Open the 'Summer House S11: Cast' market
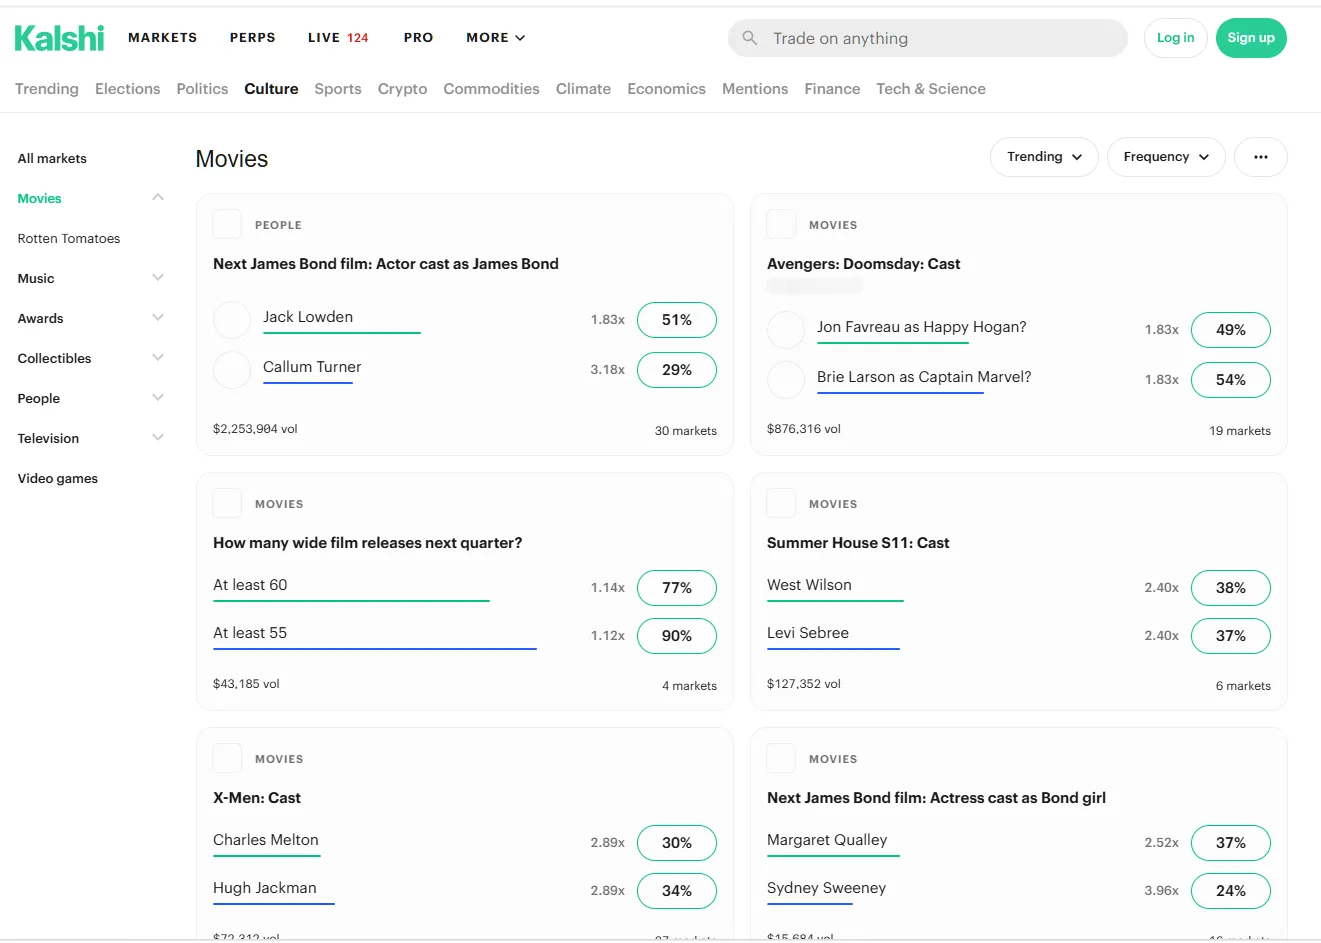Screen dimensions: 1321x943 (x=858, y=543)
